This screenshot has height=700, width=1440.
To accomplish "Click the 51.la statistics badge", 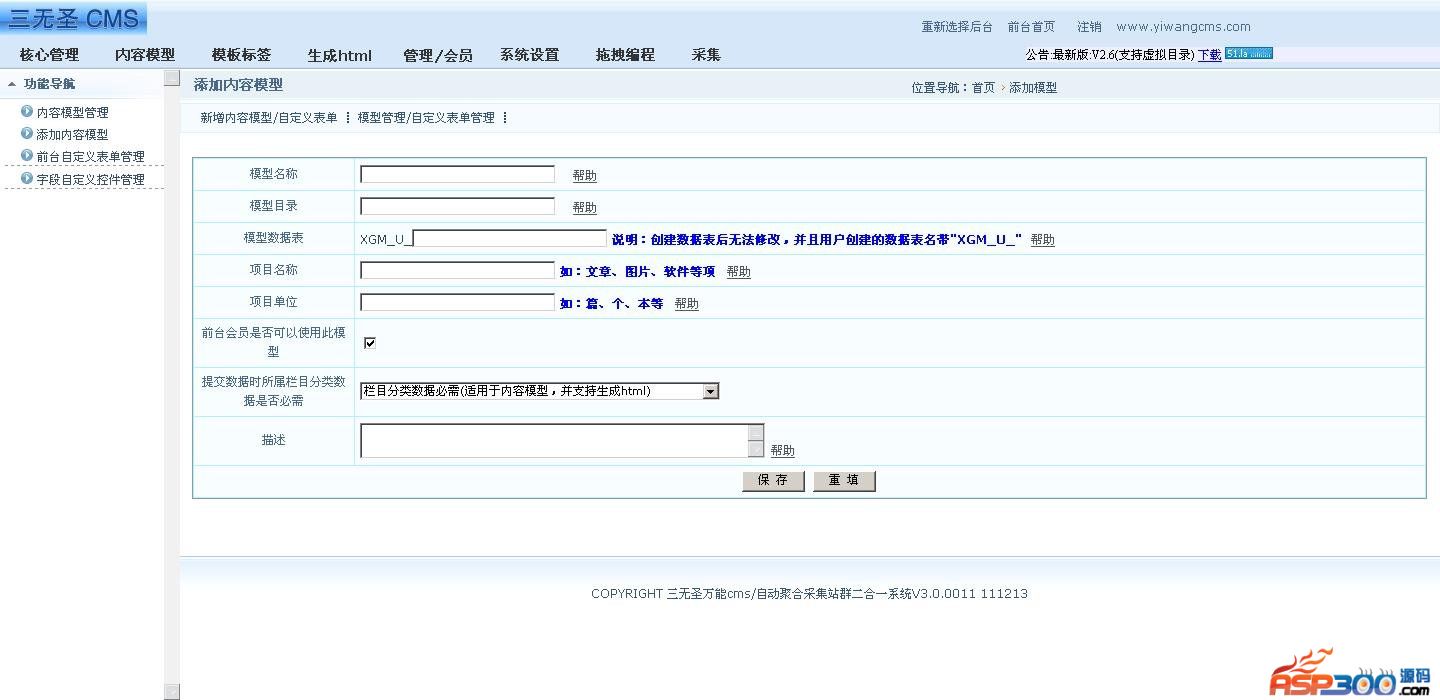I will 1249,53.
